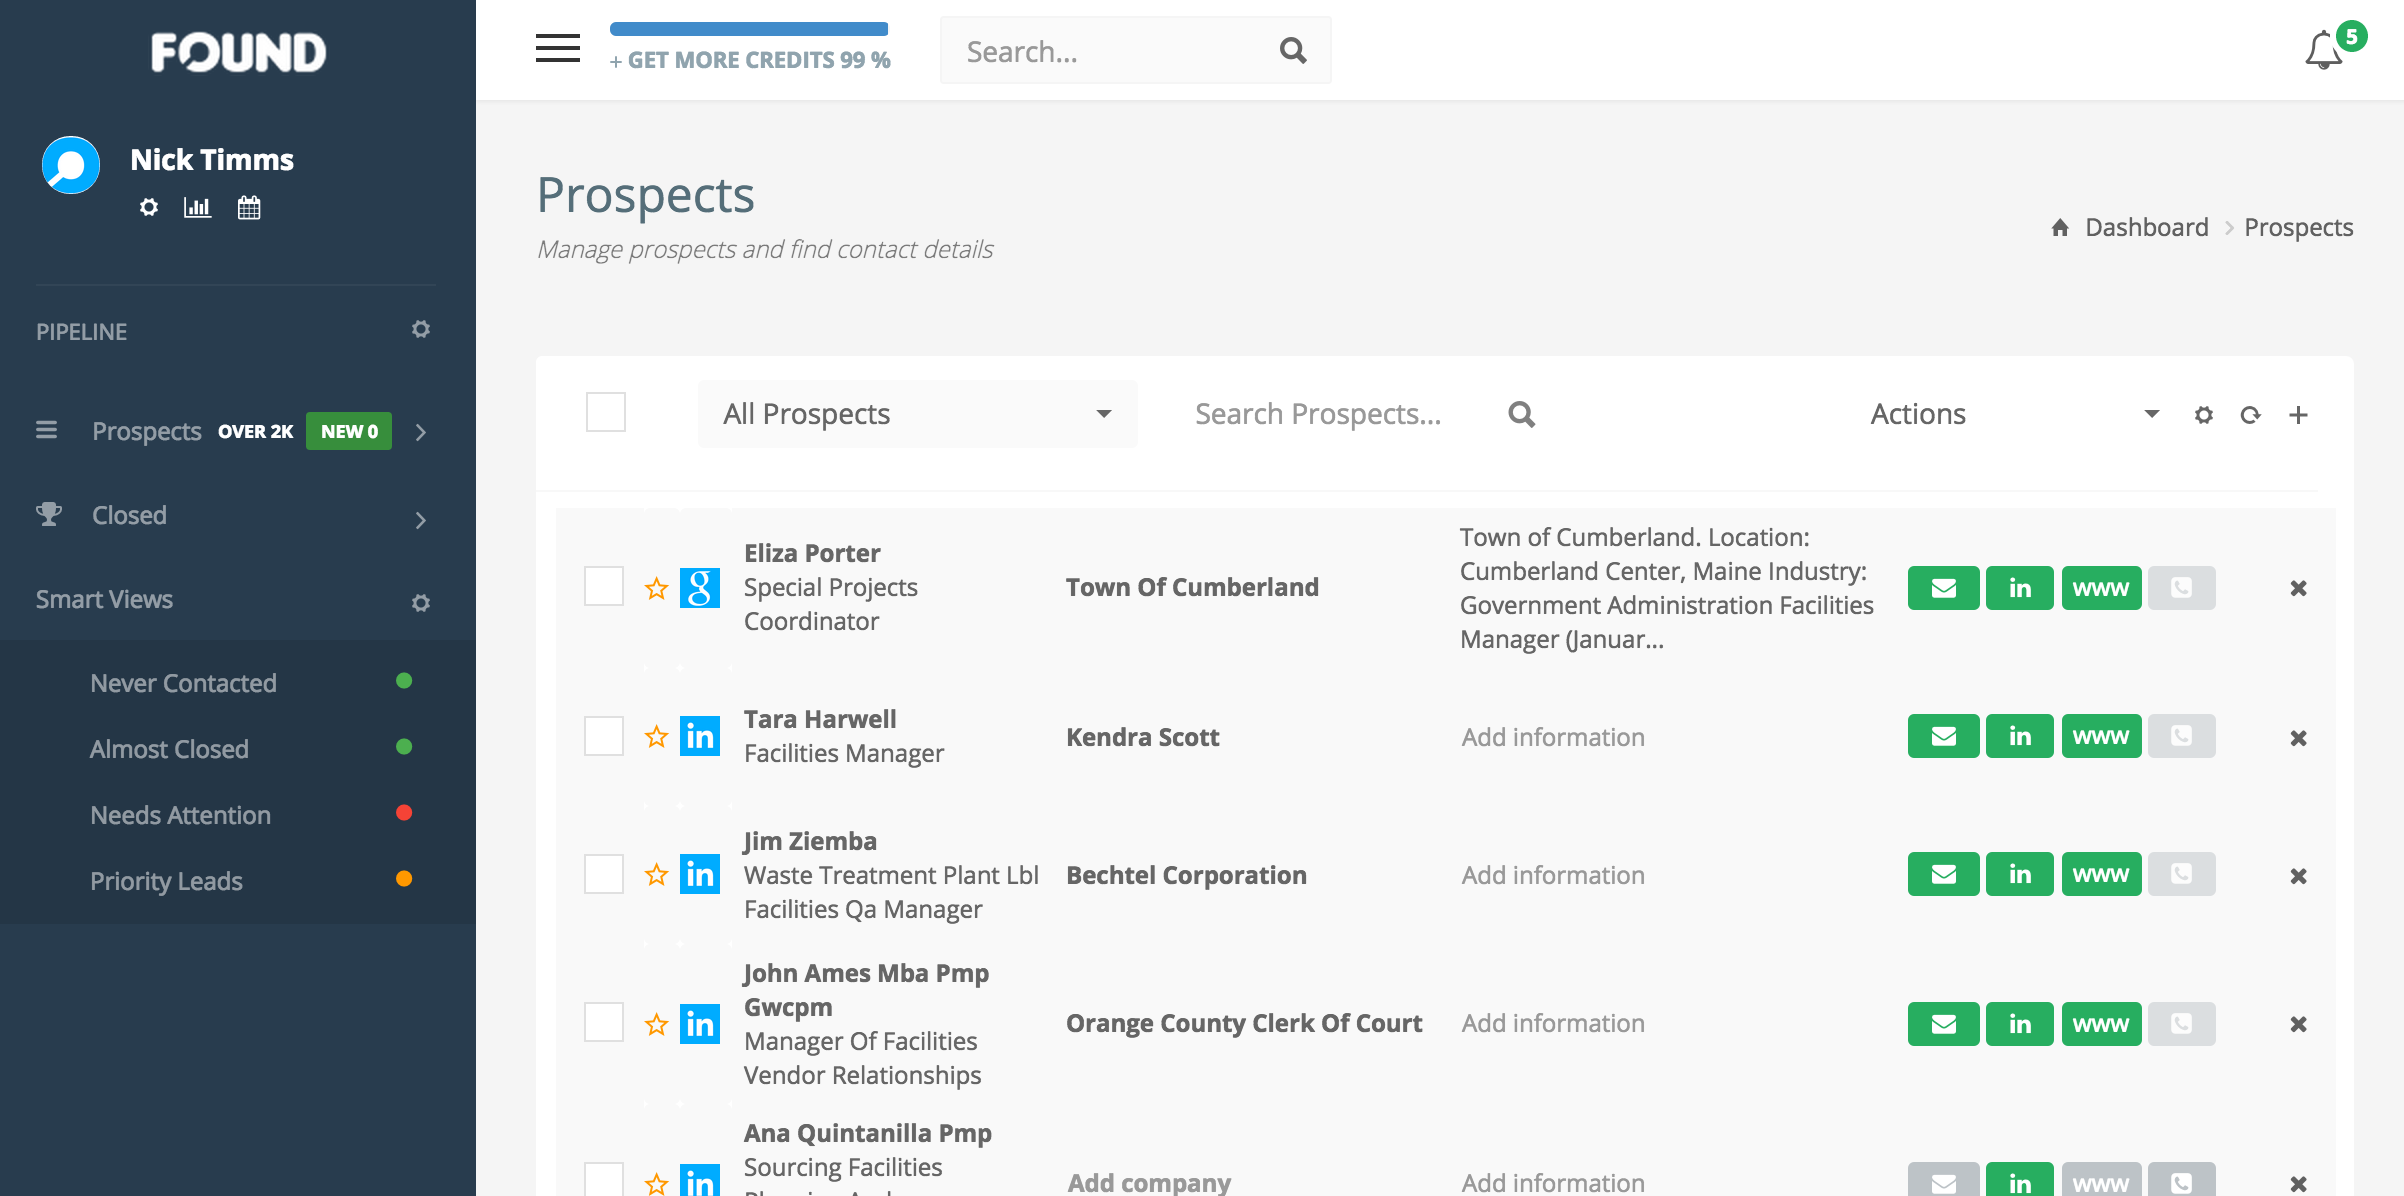The image size is (2404, 1196).
Task: Select Never Contacted smart view
Action: tap(184, 683)
